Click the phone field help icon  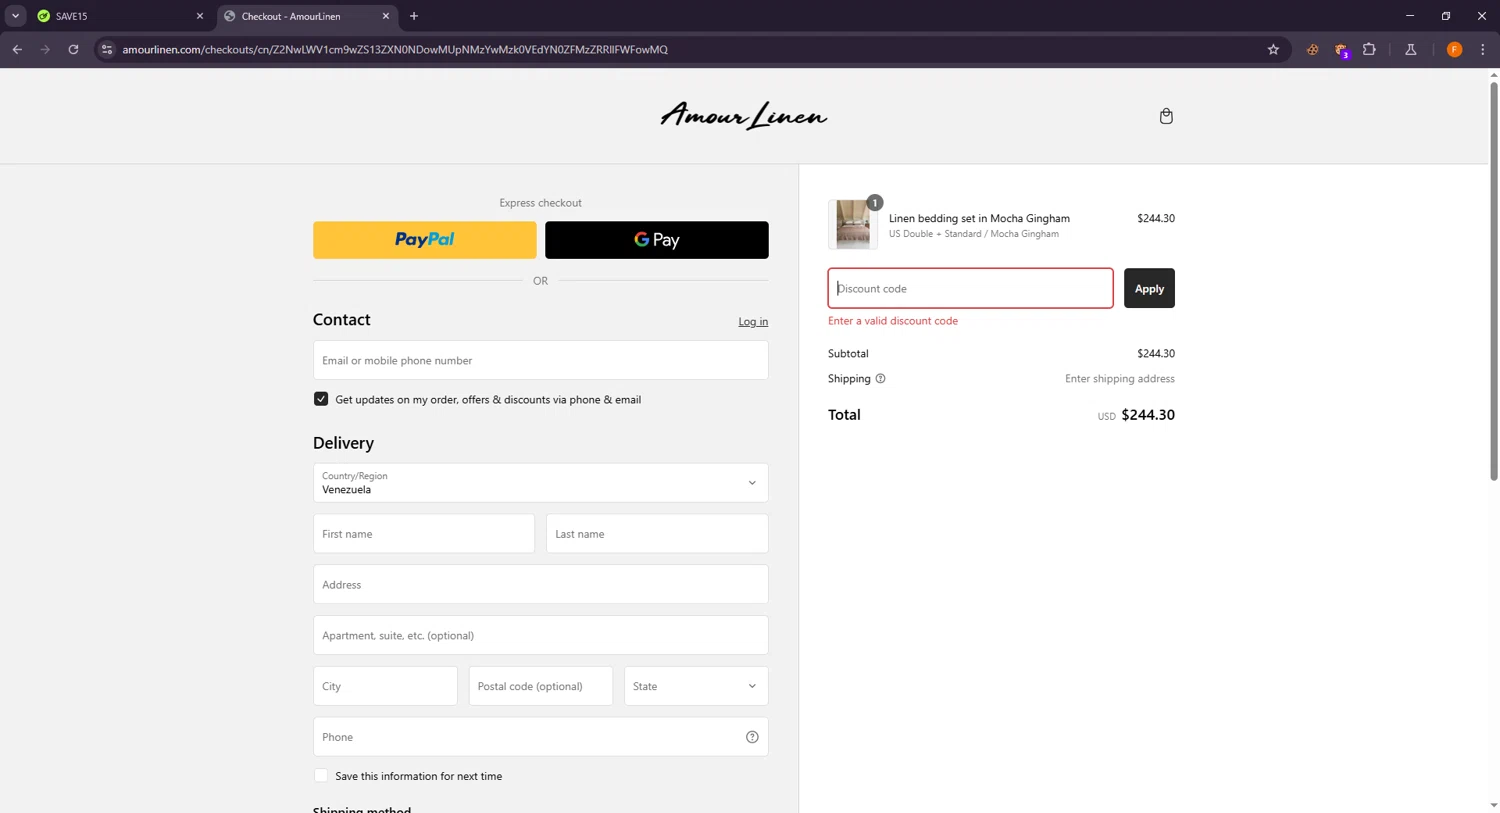752,737
